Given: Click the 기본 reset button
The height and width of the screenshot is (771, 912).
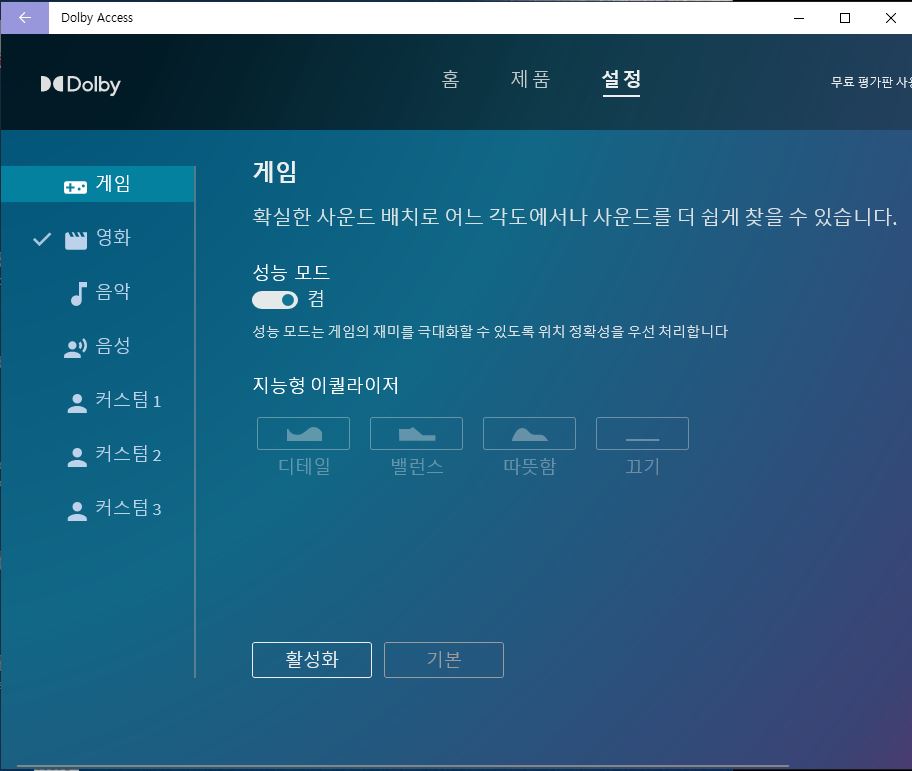Looking at the screenshot, I should (x=444, y=660).
